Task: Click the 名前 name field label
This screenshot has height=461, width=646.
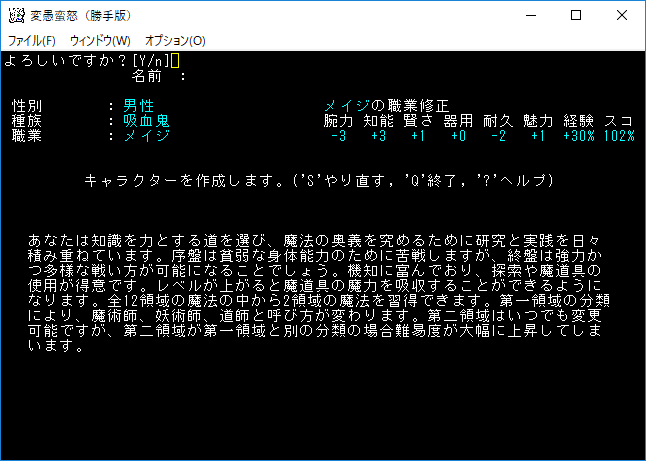Action: [x=146, y=75]
